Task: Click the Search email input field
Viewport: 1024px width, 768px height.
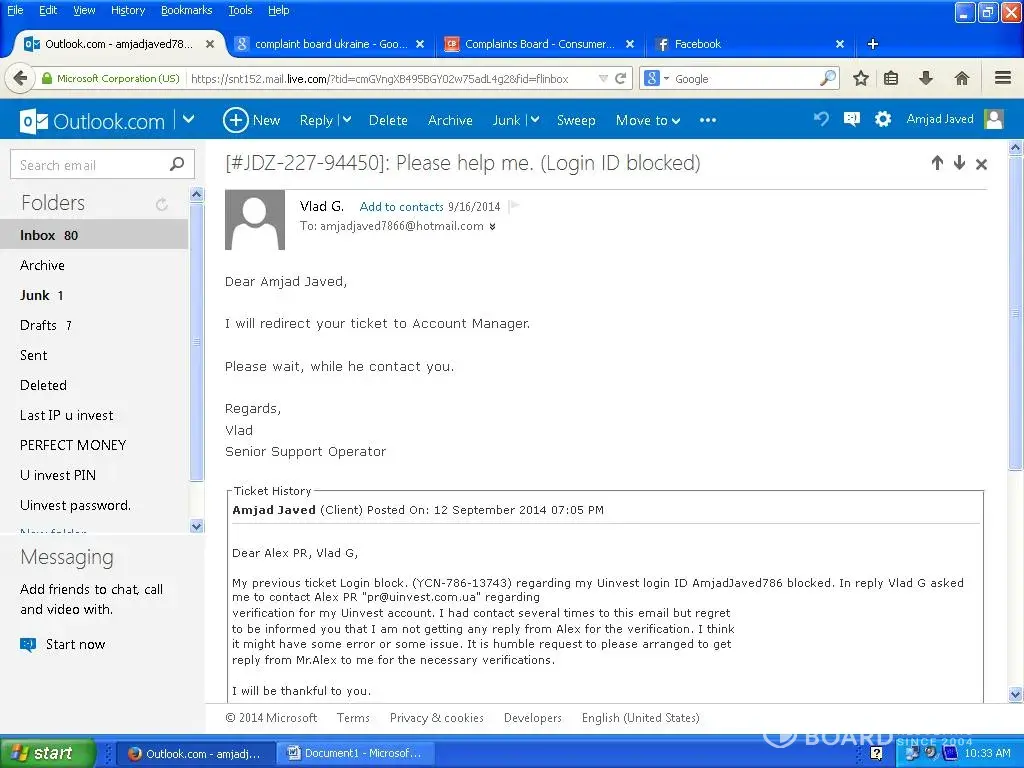Action: 90,165
